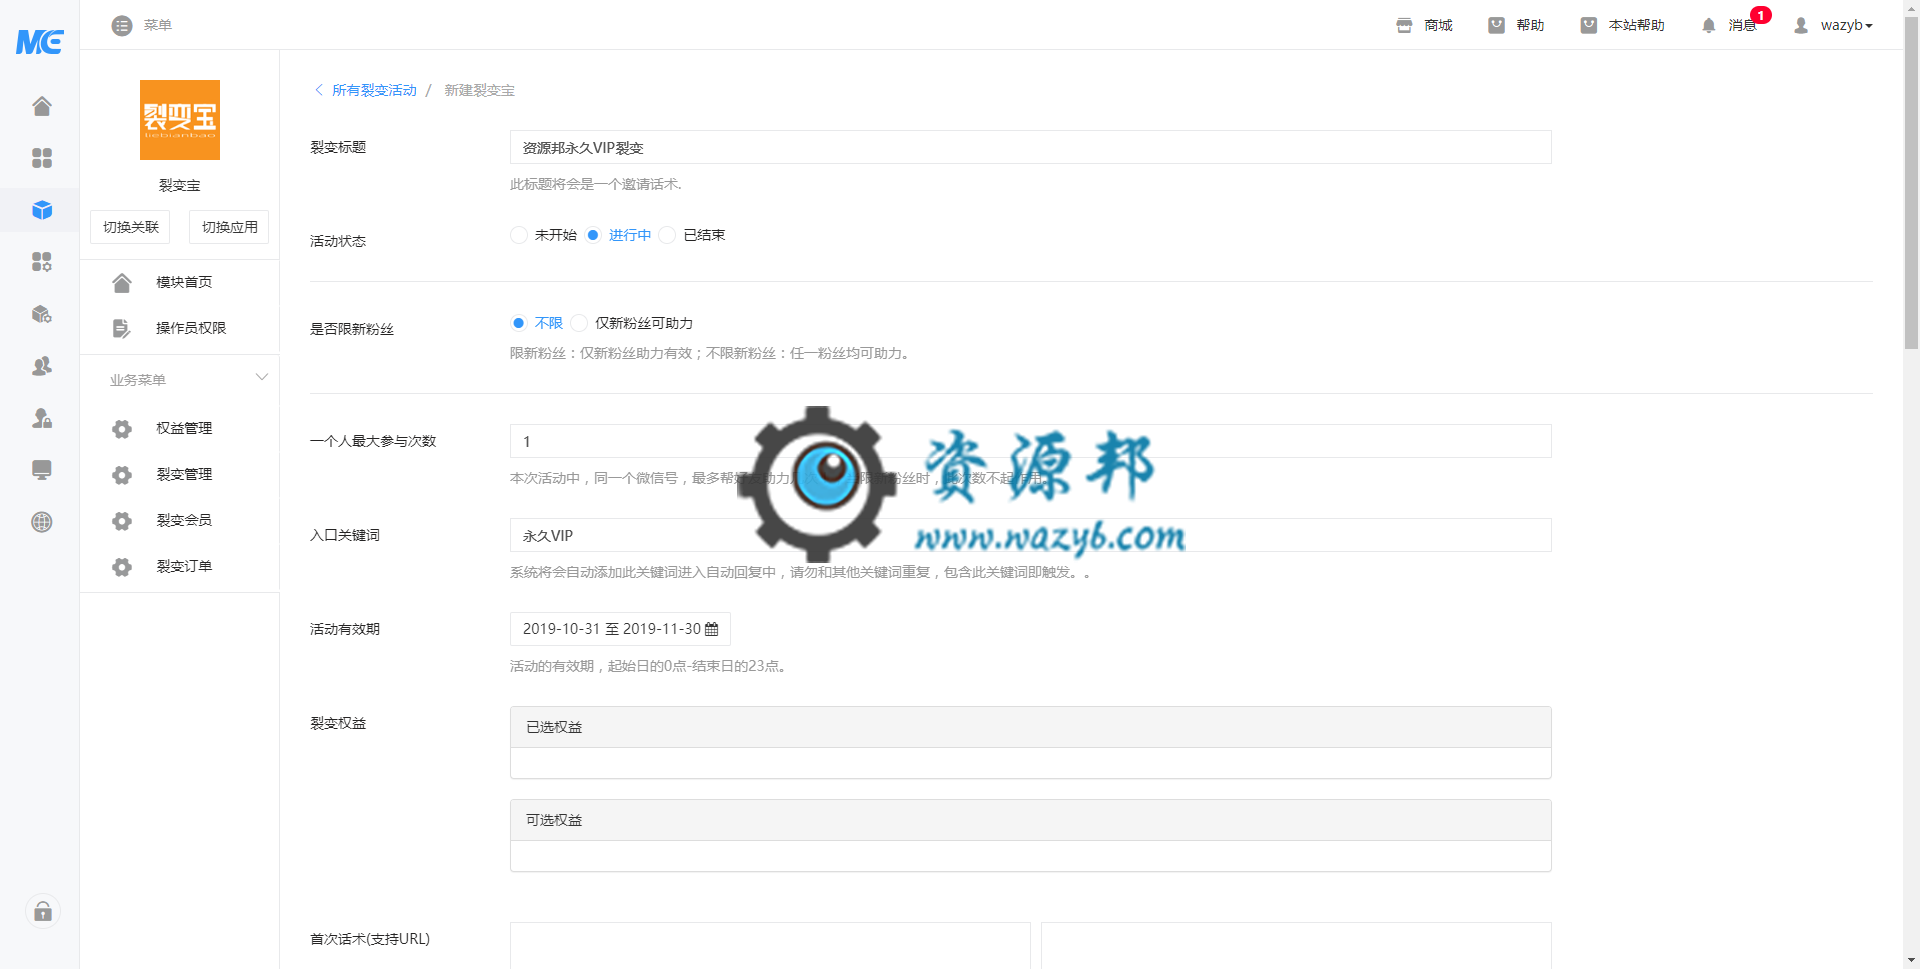Screen dimensions: 1920x969
Task: Open the monitor icon in sidebar
Action: point(41,470)
